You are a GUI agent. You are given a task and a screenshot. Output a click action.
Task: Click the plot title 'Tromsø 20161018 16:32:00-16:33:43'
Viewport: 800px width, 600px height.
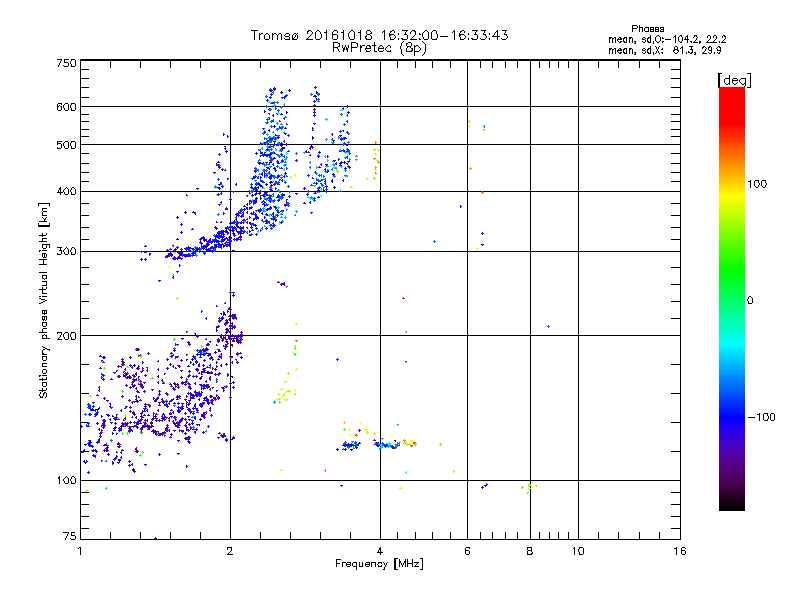pyautogui.click(x=379, y=35)
